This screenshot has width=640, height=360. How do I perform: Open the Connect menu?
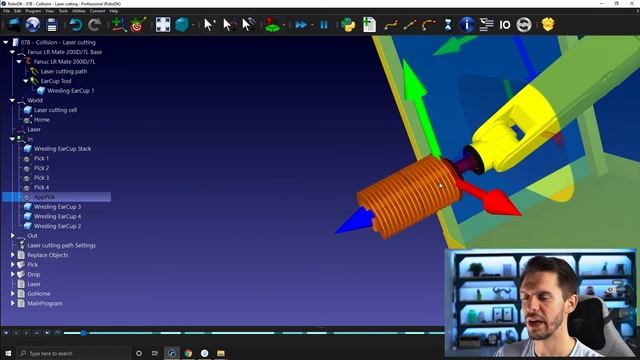pos(97,11)
